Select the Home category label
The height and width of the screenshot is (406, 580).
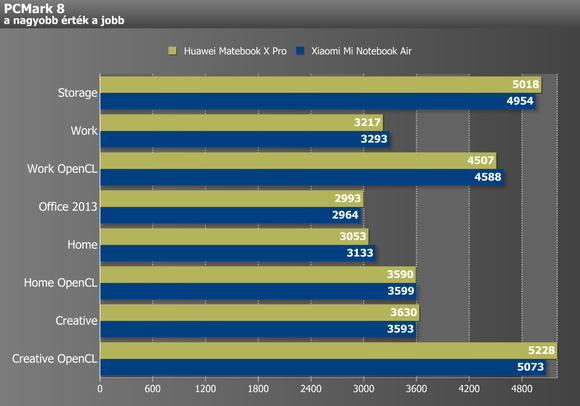82,245
